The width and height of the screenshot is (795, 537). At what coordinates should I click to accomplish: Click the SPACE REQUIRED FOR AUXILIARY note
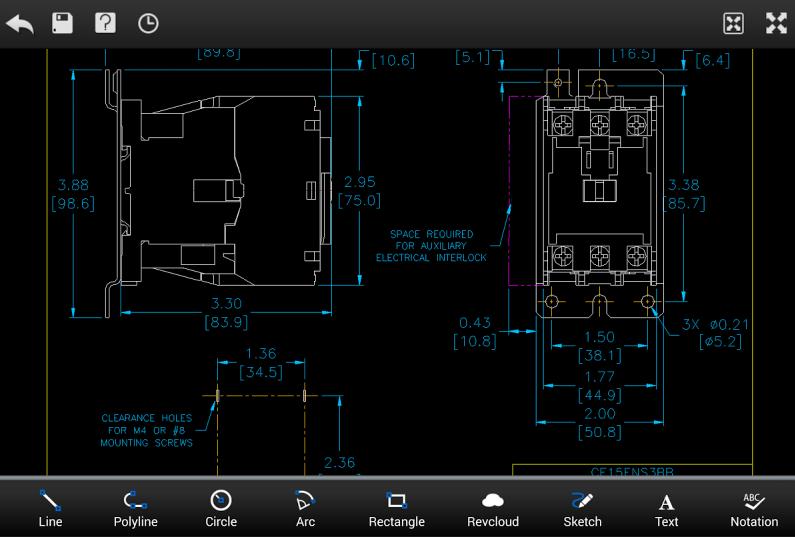pyautogui.click(x=431, y=246)
